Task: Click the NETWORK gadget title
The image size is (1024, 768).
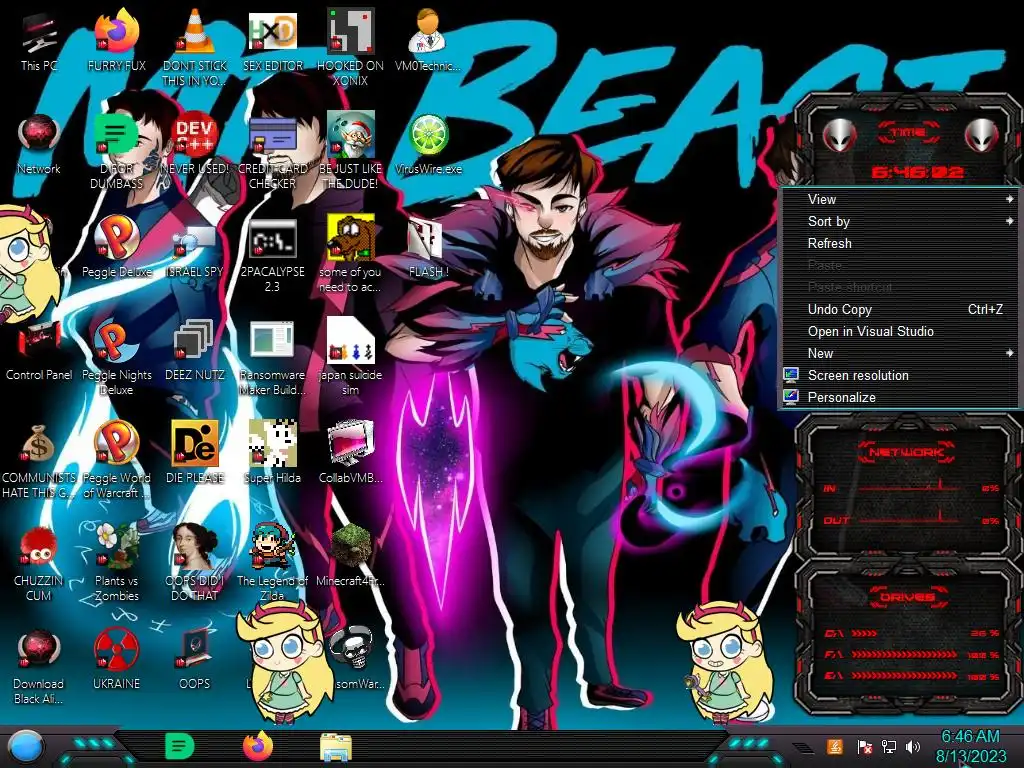Action: [906, 452]
